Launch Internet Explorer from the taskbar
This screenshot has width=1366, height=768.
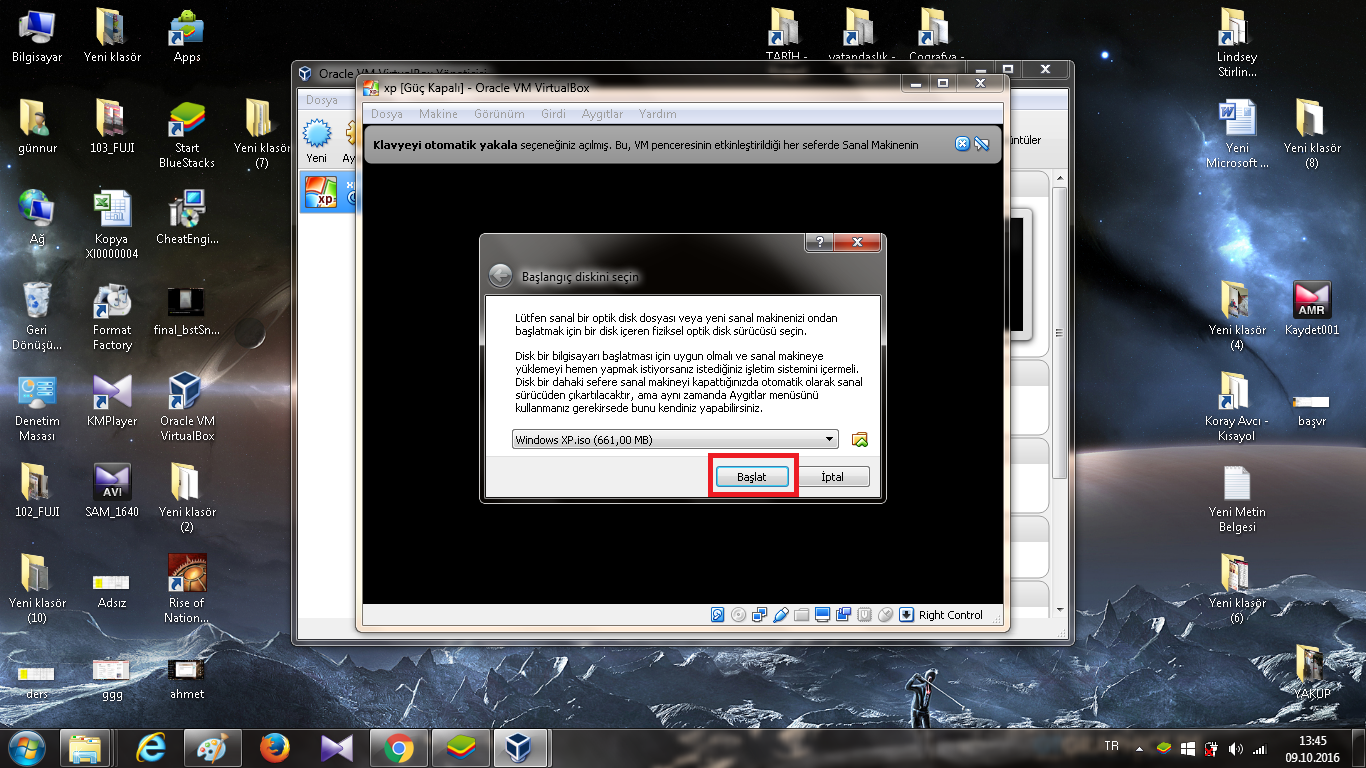152,748
